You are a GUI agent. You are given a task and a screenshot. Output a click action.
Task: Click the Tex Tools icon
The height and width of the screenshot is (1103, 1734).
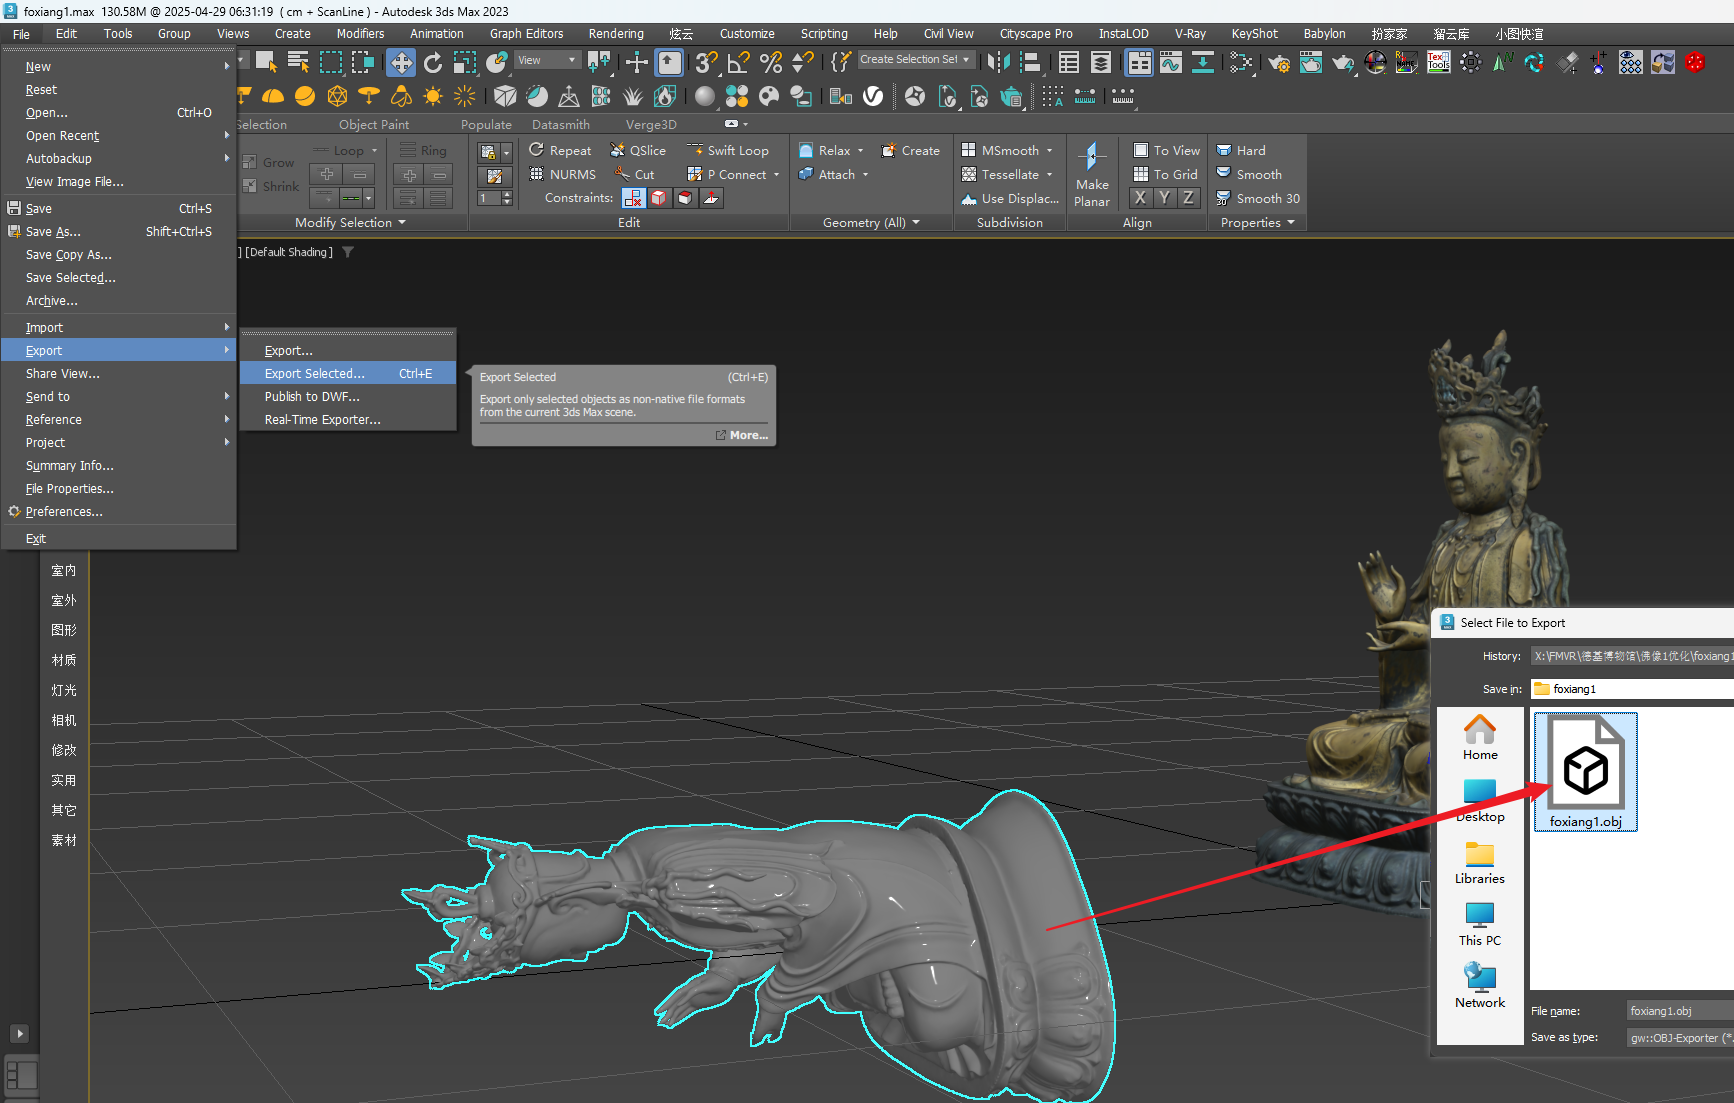(1438, 63)
